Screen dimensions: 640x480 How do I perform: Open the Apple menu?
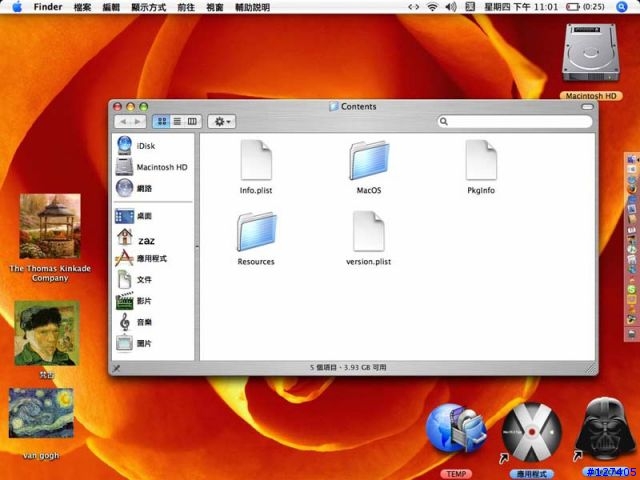pyautogui.click(x=17, y=7)
